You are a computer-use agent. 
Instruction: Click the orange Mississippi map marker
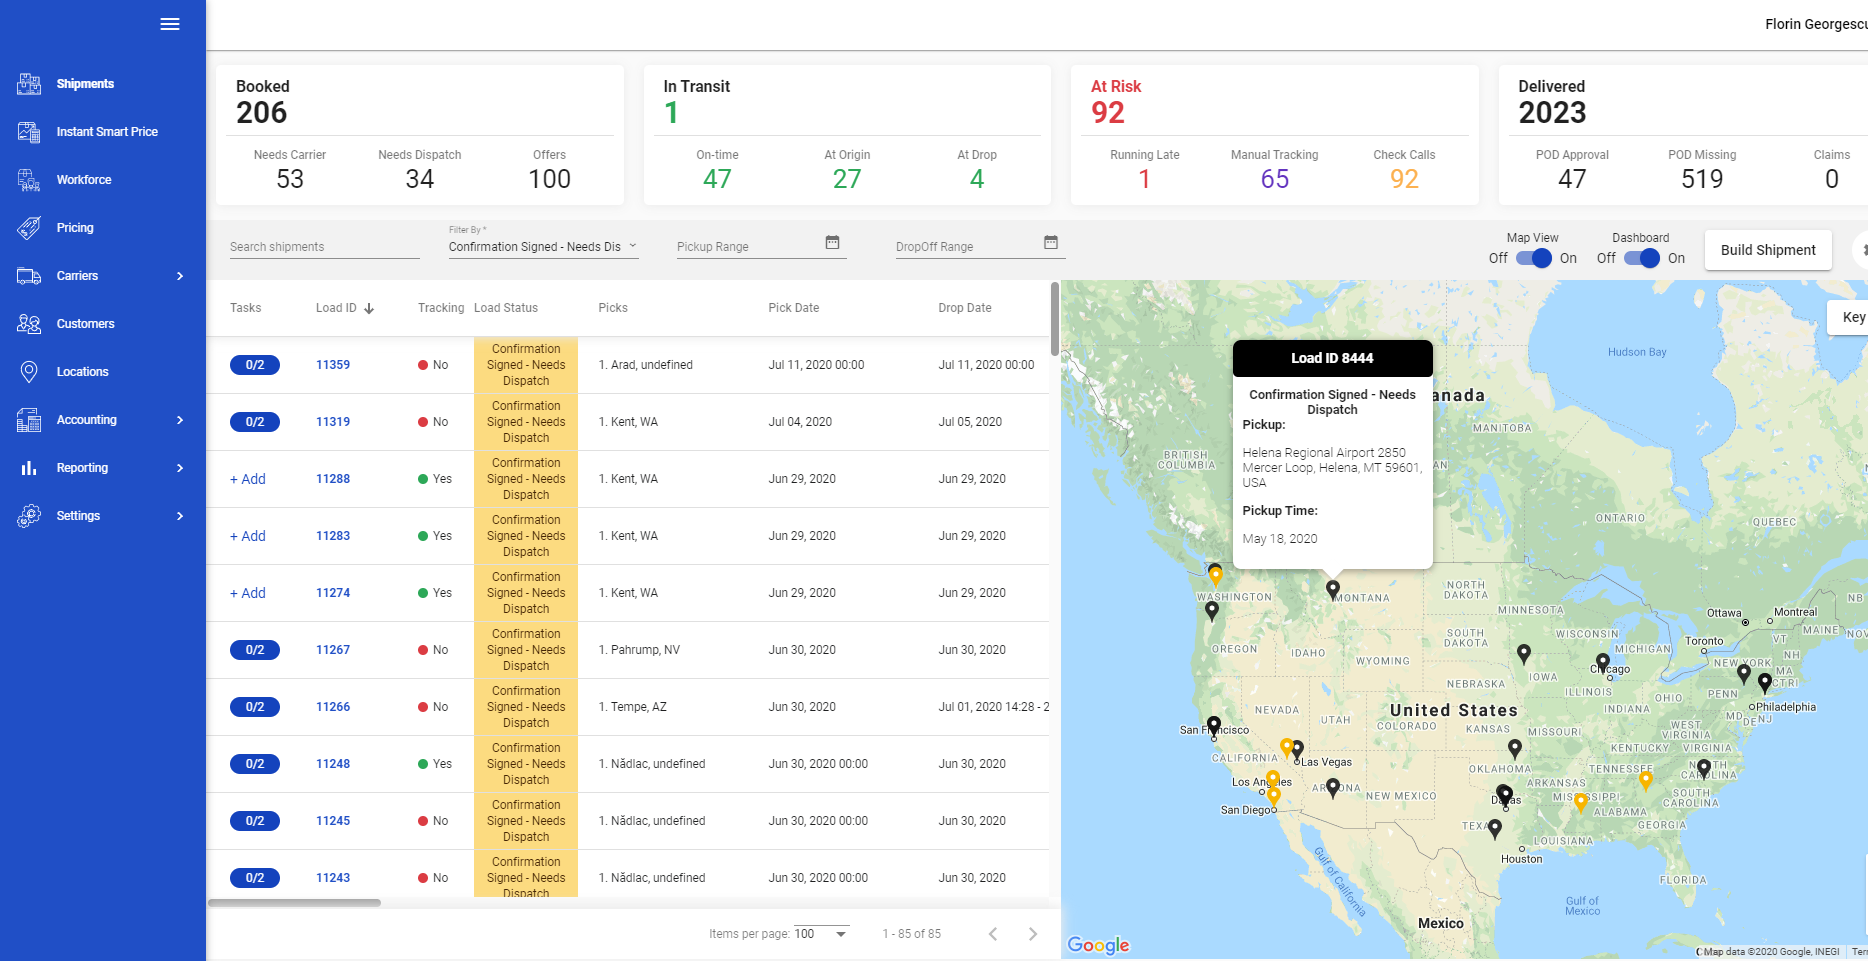1581,802
